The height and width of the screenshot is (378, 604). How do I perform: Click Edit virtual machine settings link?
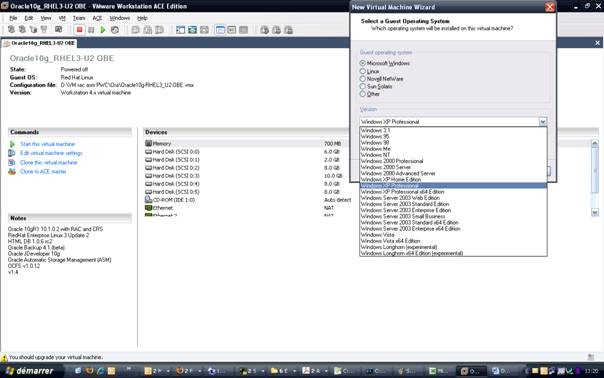click(x=51, y=153)
